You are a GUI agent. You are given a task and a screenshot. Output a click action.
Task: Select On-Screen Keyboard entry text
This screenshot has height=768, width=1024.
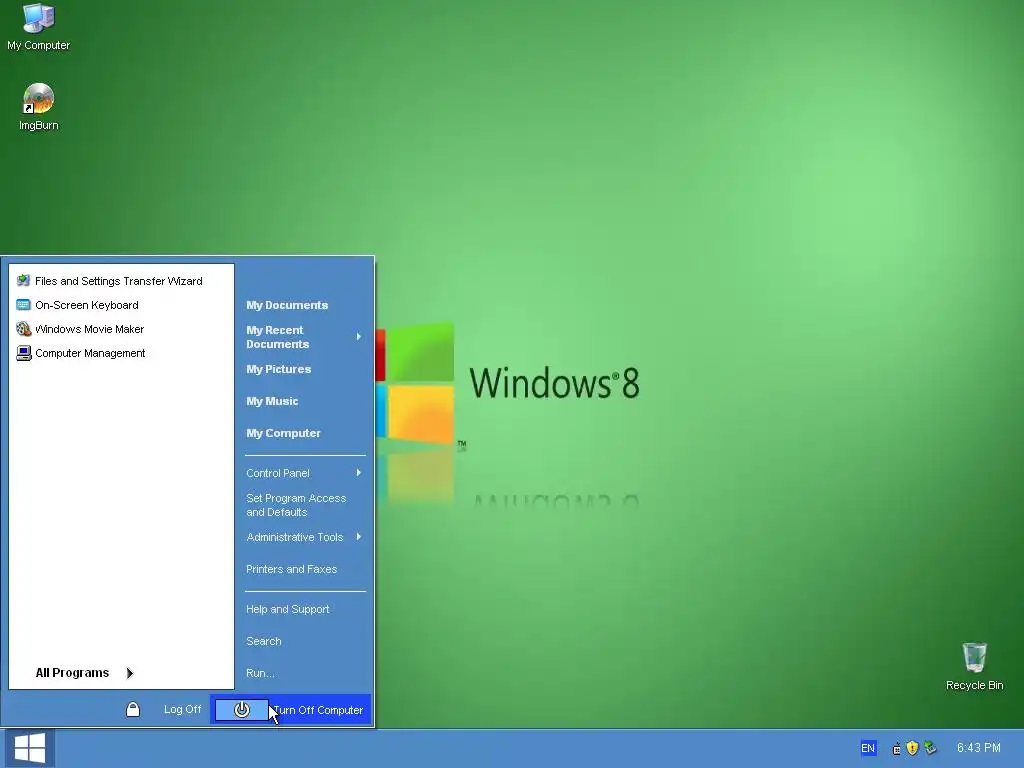(87, 305)
